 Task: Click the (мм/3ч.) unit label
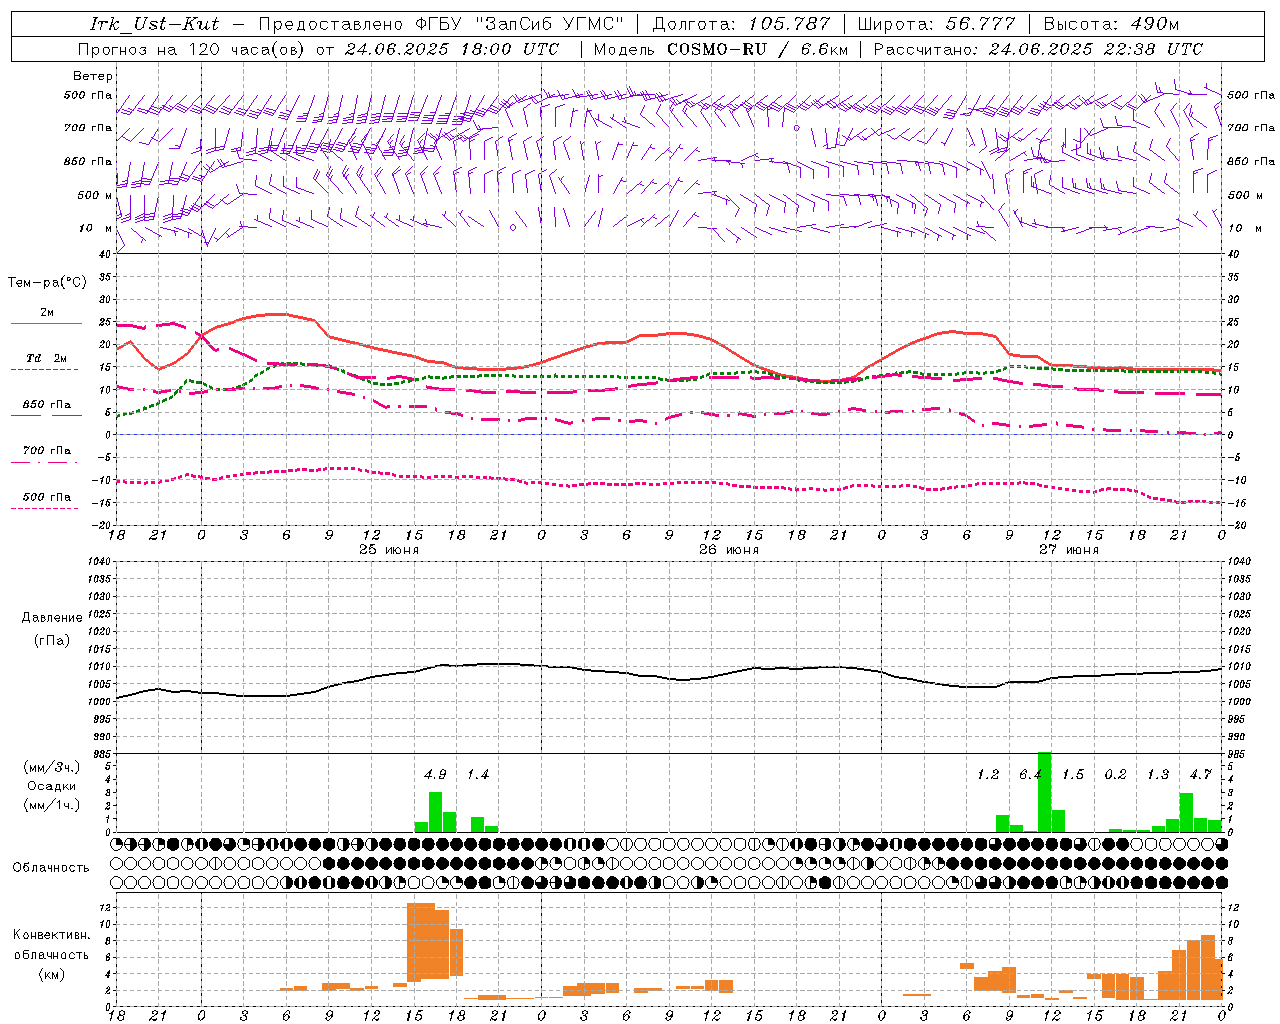(x=51, y=767)
